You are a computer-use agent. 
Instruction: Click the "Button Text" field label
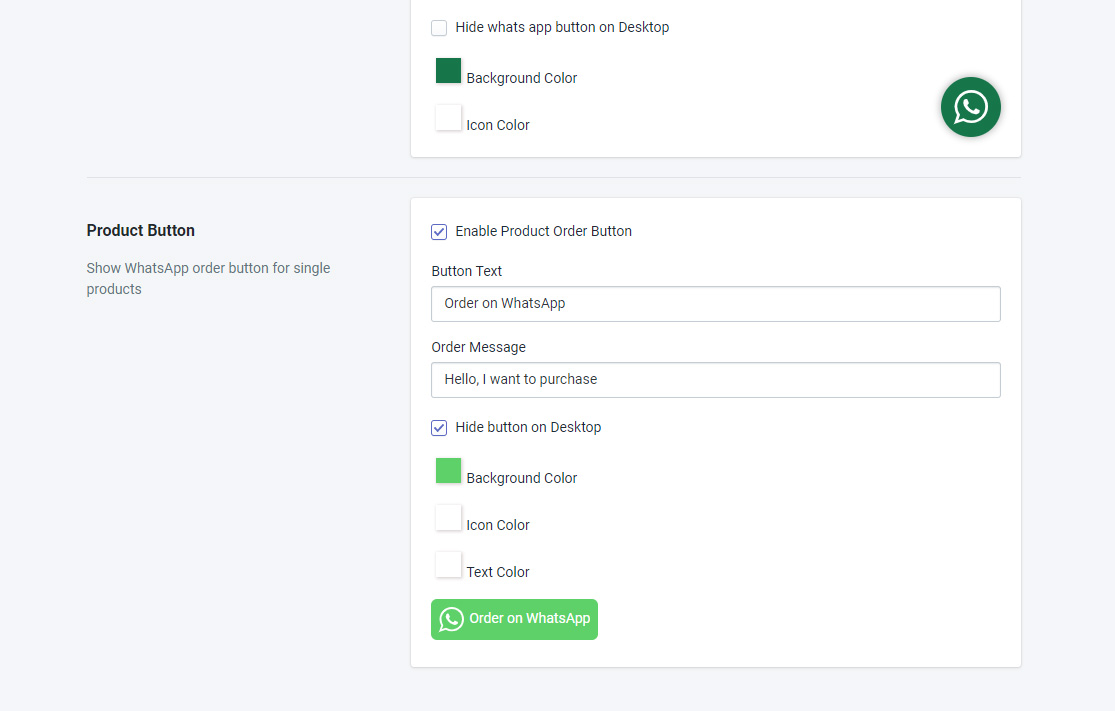pos(467,271)
